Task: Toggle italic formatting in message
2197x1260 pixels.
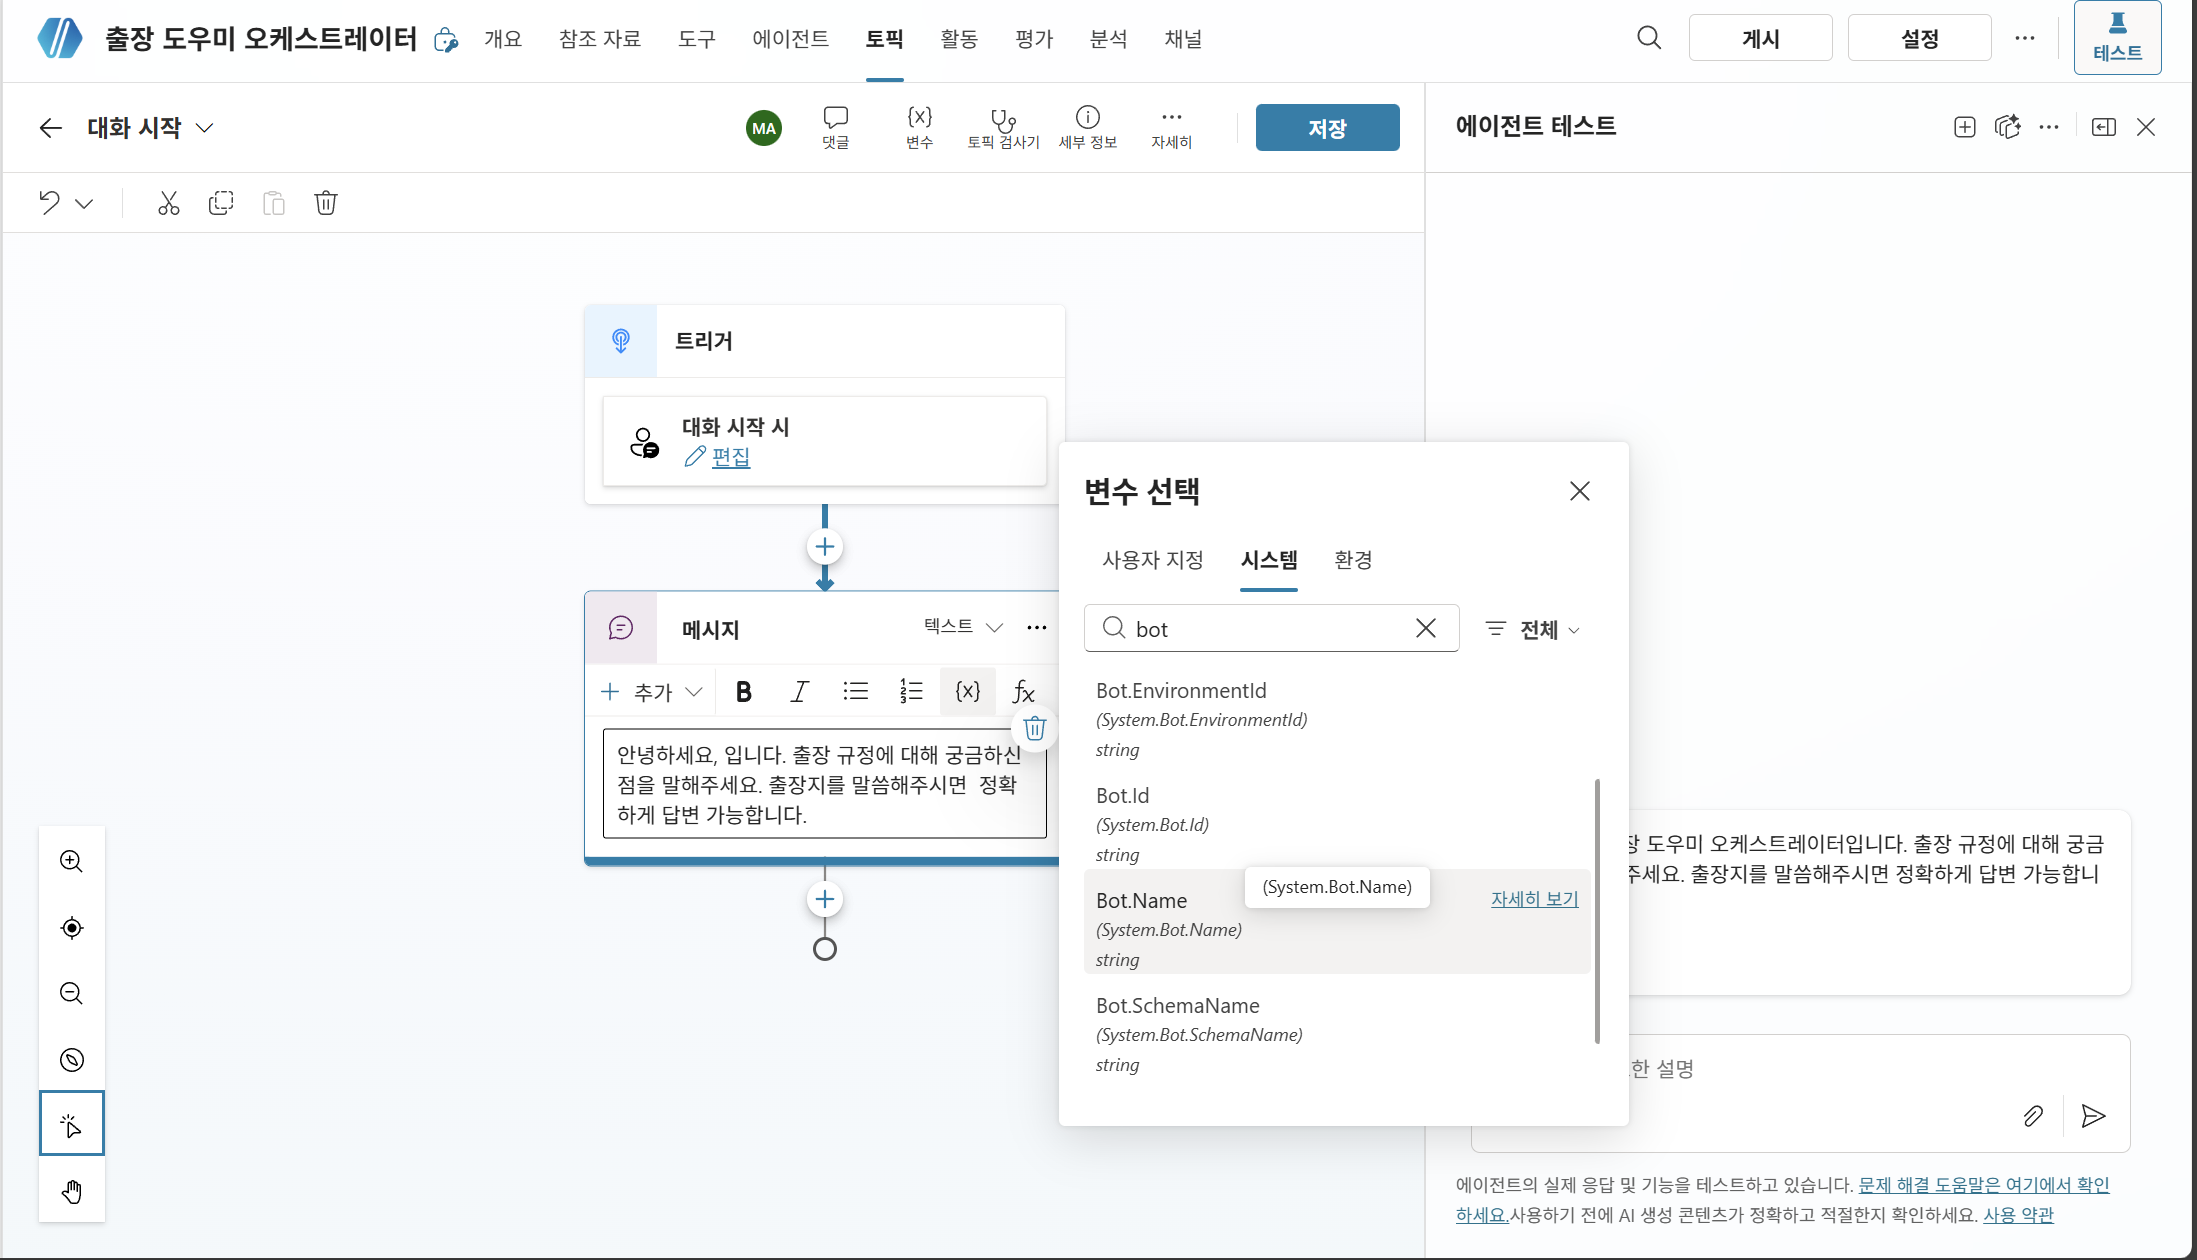Action: coord(798,692)
